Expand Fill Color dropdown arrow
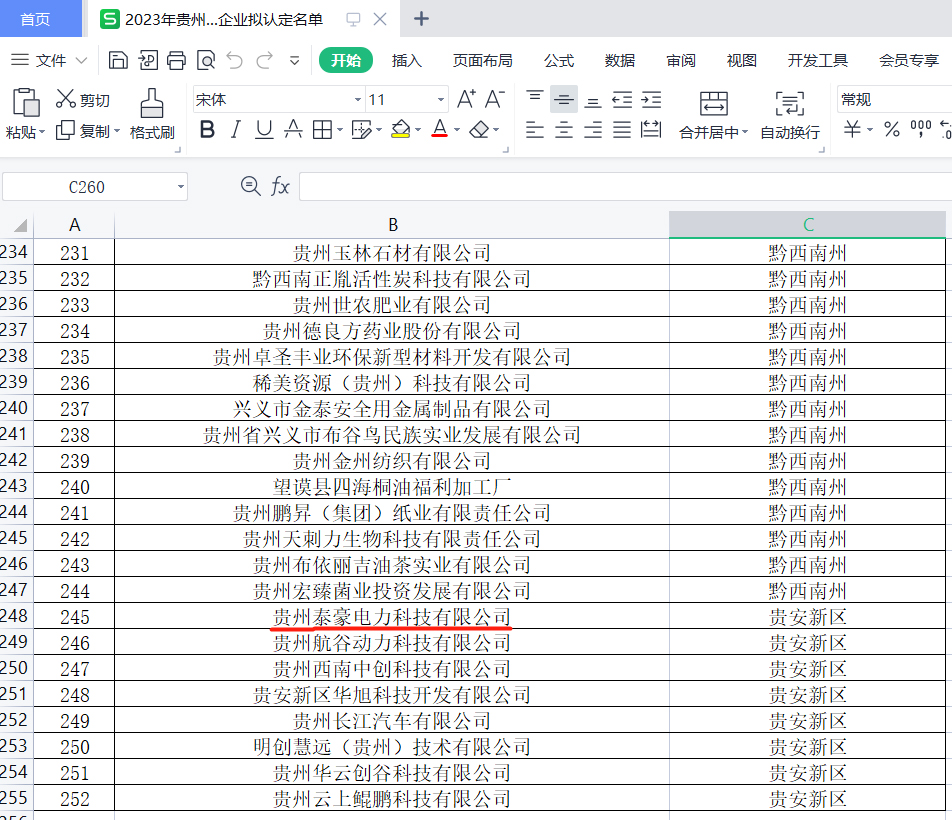952x820 pixels. coord(418,130)
